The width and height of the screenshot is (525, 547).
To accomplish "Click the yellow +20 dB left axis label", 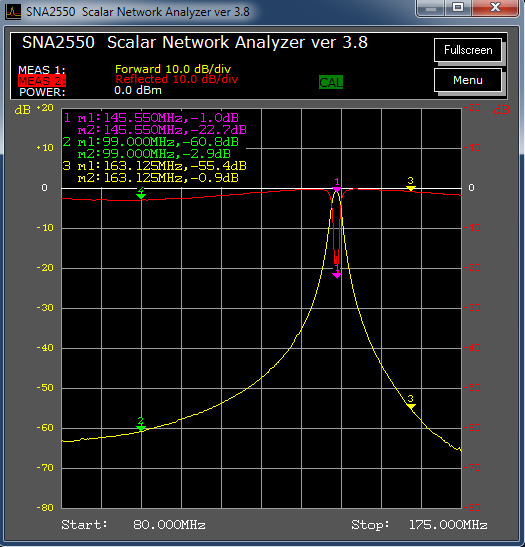I will tap(45, 108).
